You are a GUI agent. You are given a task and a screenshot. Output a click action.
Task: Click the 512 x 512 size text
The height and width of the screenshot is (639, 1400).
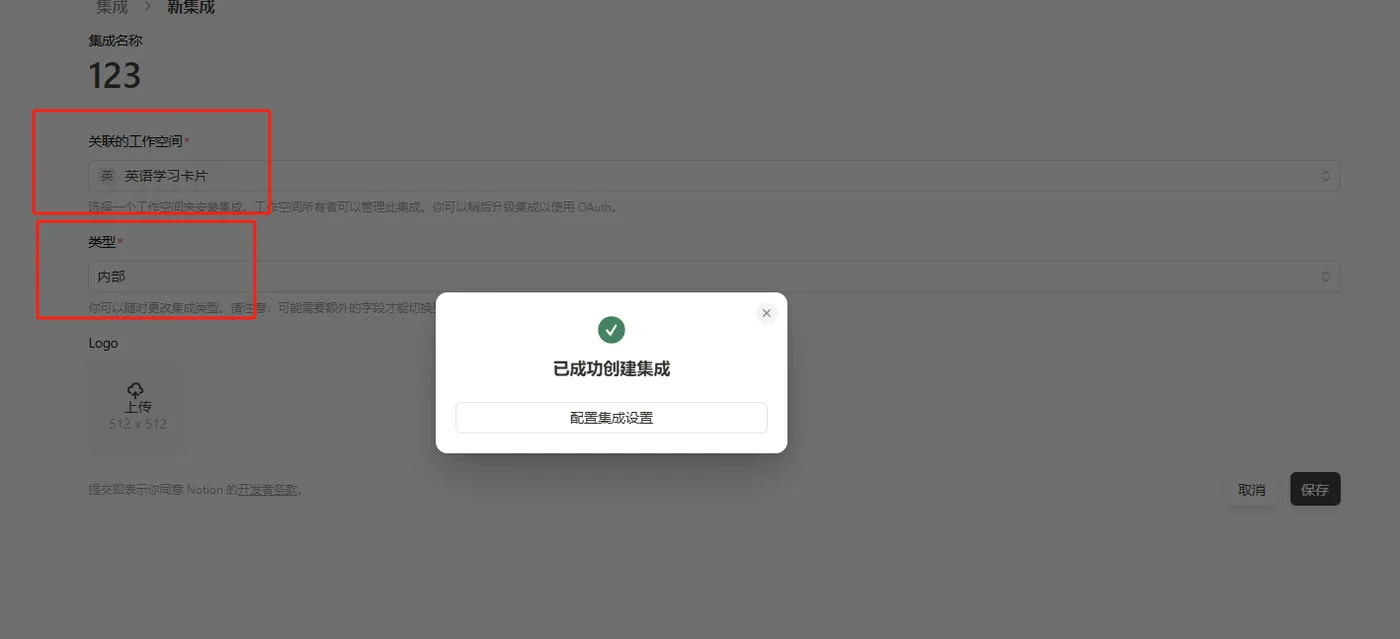(x=138, y=424)
